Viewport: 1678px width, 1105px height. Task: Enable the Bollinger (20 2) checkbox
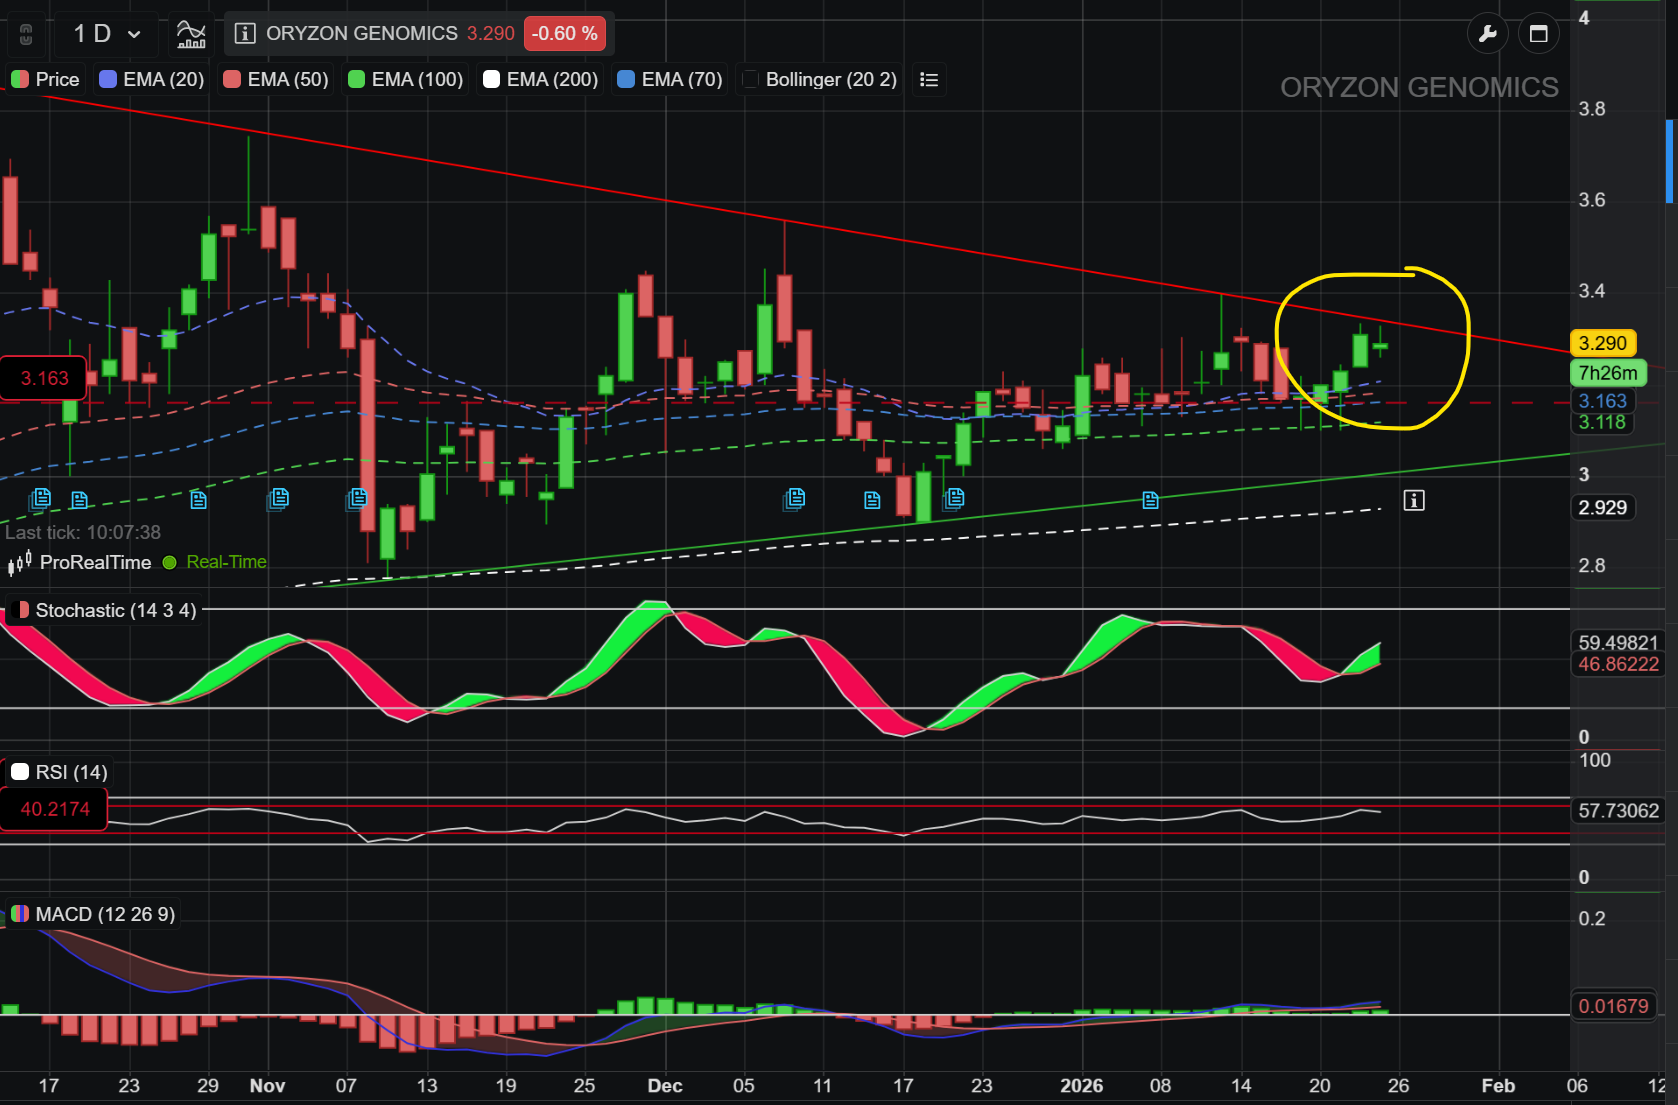click(749, 79)
